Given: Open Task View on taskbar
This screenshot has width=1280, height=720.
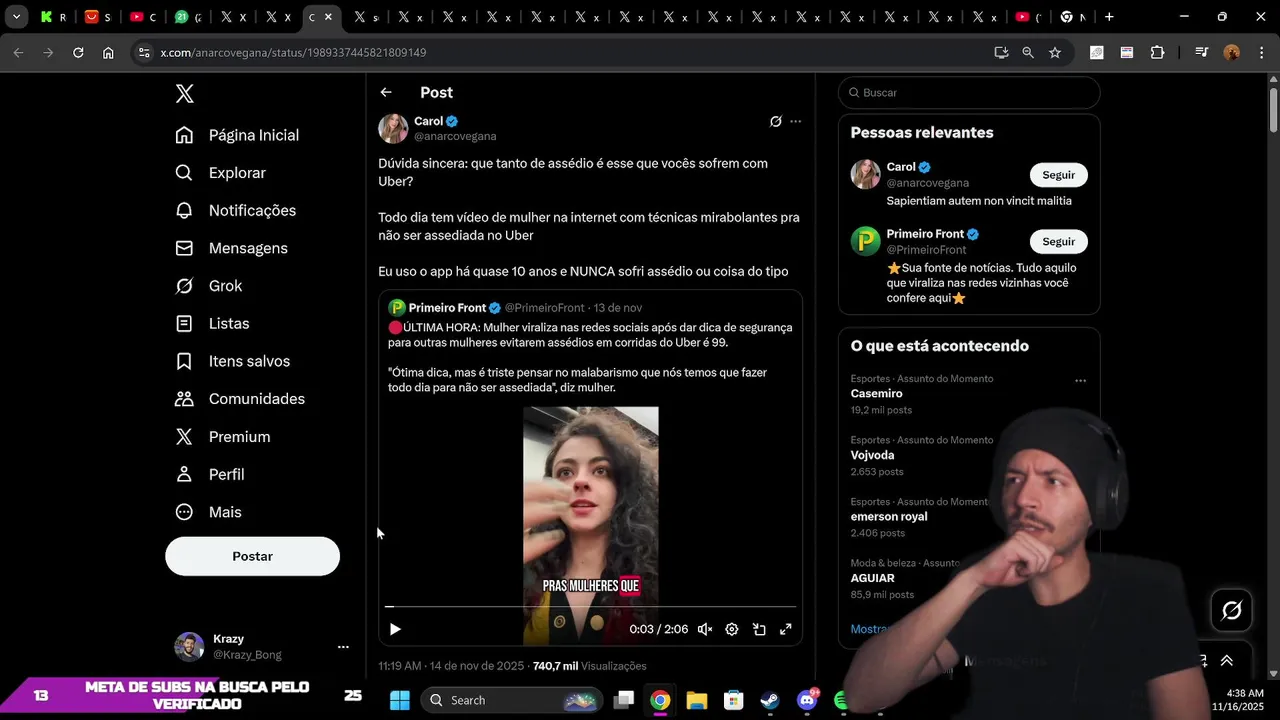Looking at the screenshot, I should tap(624, 700).
